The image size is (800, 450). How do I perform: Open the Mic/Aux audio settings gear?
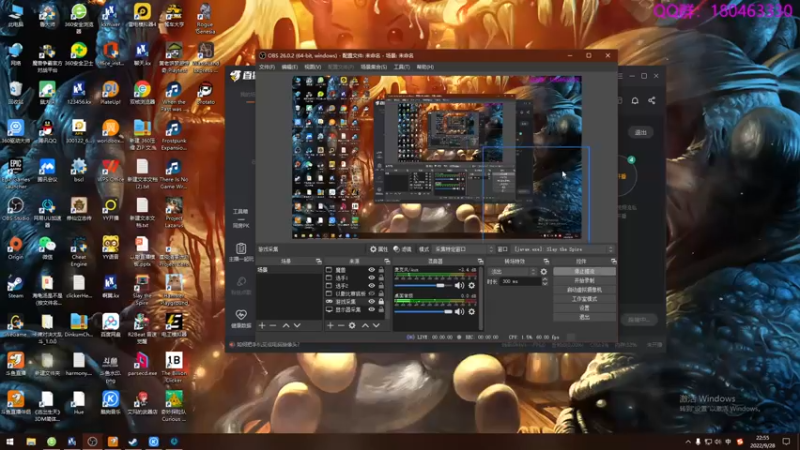(x=472, y=286)
